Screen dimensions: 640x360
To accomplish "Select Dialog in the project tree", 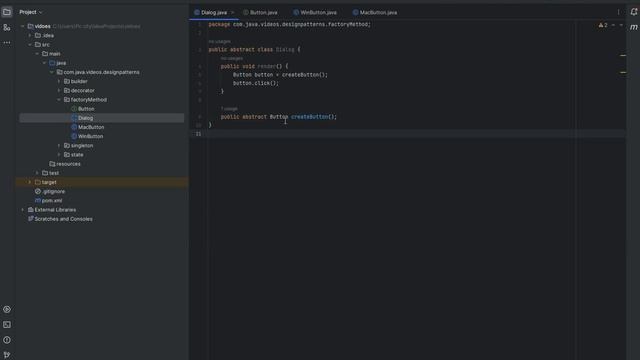I will point(86,118).
